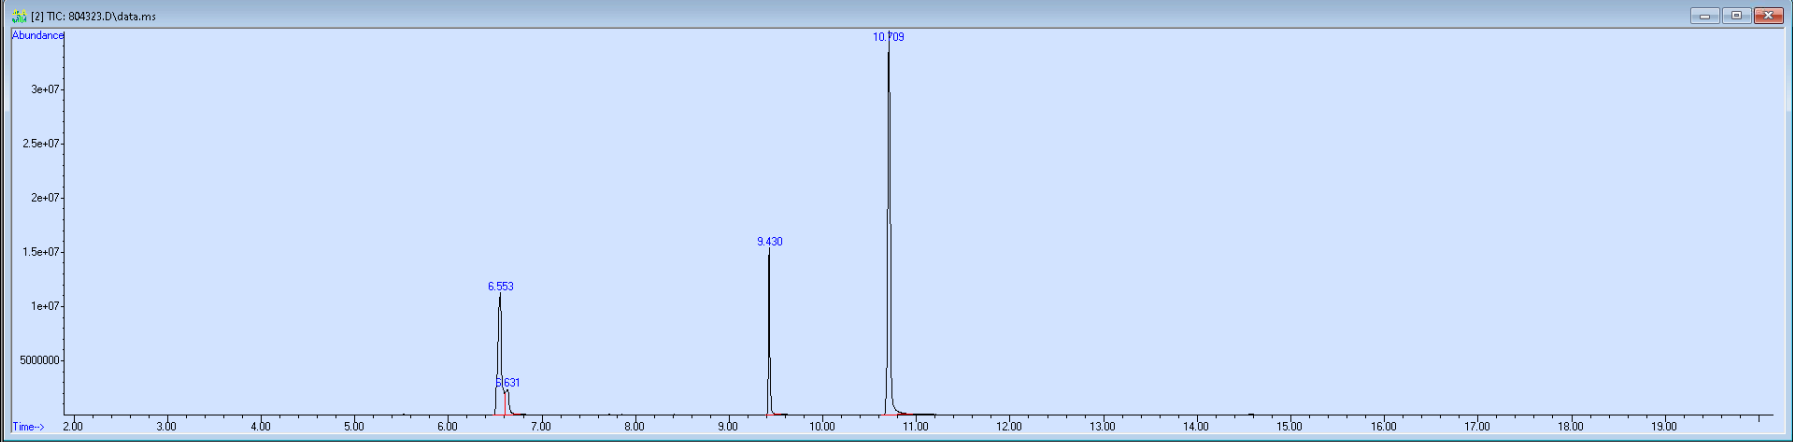
Task: Click the 2.00 time axis value
Action: pyautogui.click(x=73, y=427)
